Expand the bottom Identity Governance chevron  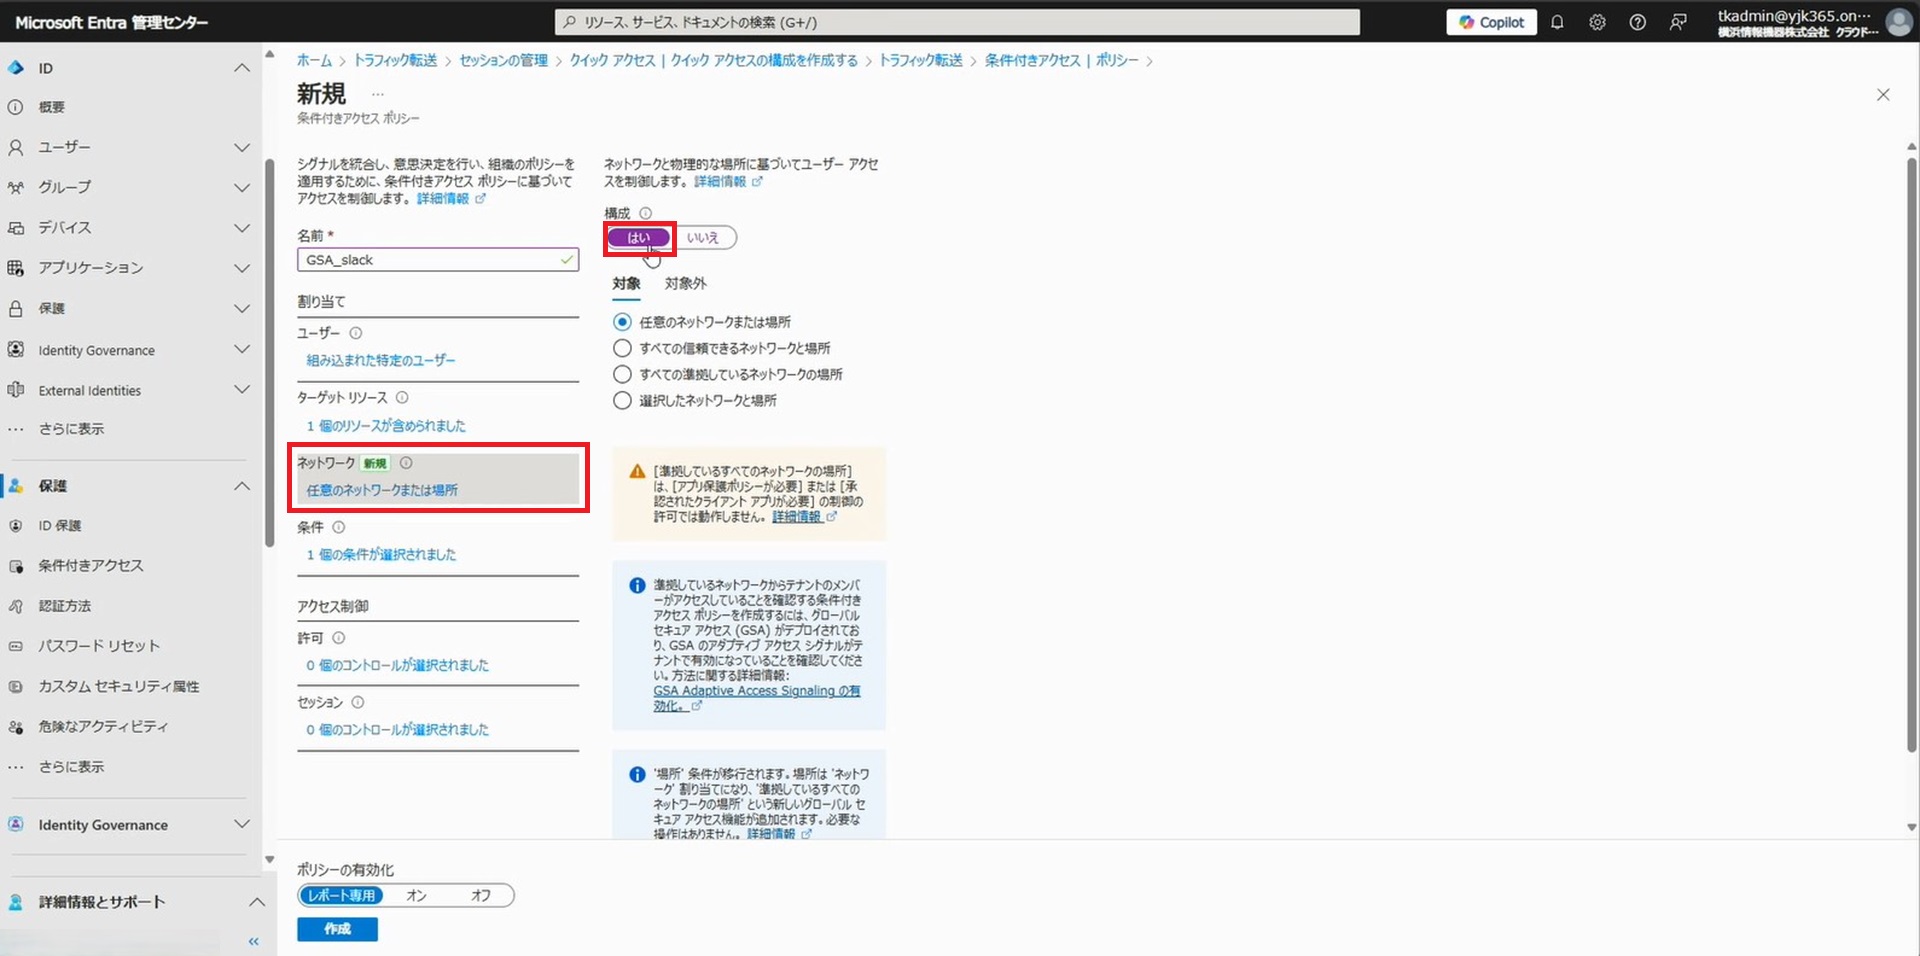(x=242, y=824)
